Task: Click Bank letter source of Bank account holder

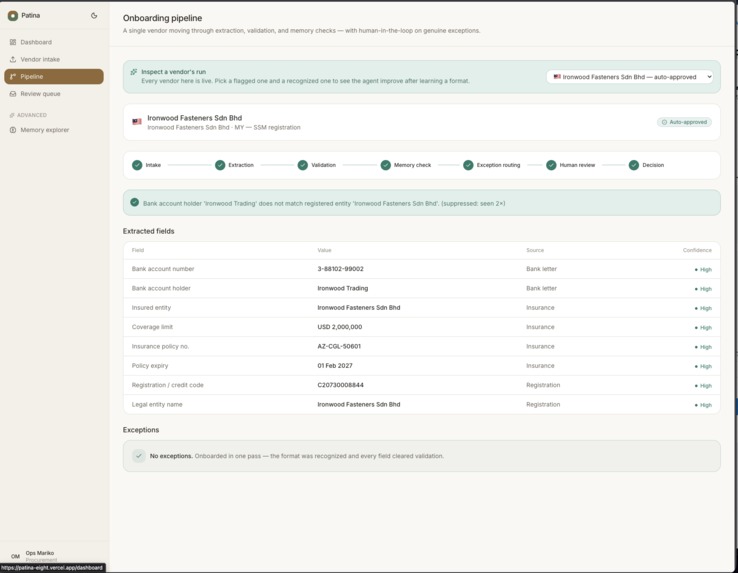Action: [541, 288]
